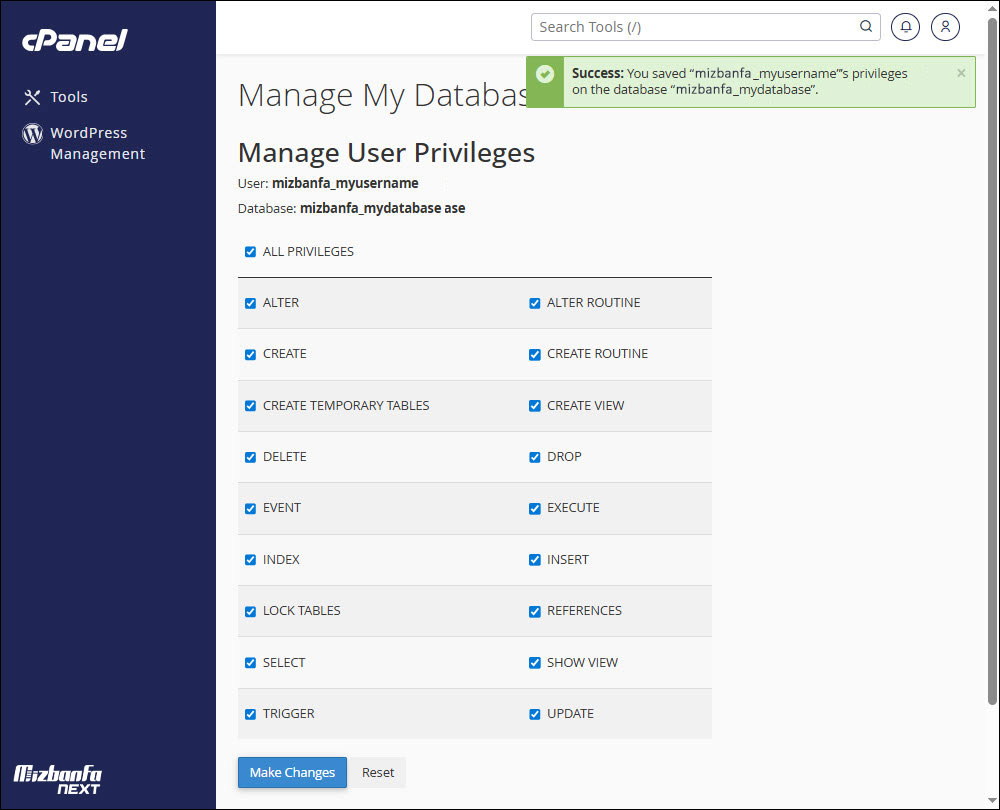Disable the CREATE TEMPORARY TABLES checkbox
This screenshot has height=810, width=1000.
click(250, 406)
